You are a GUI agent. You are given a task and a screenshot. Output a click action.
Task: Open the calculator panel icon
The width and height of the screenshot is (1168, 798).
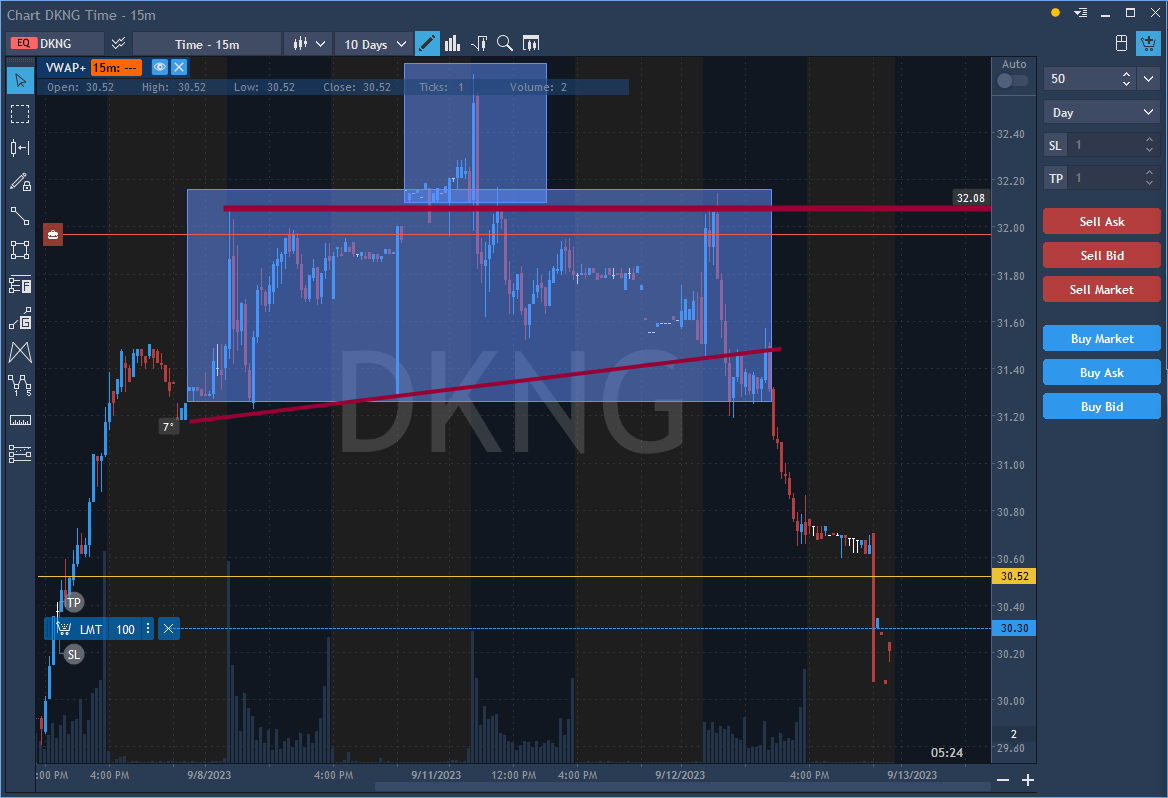(1121, 43)
